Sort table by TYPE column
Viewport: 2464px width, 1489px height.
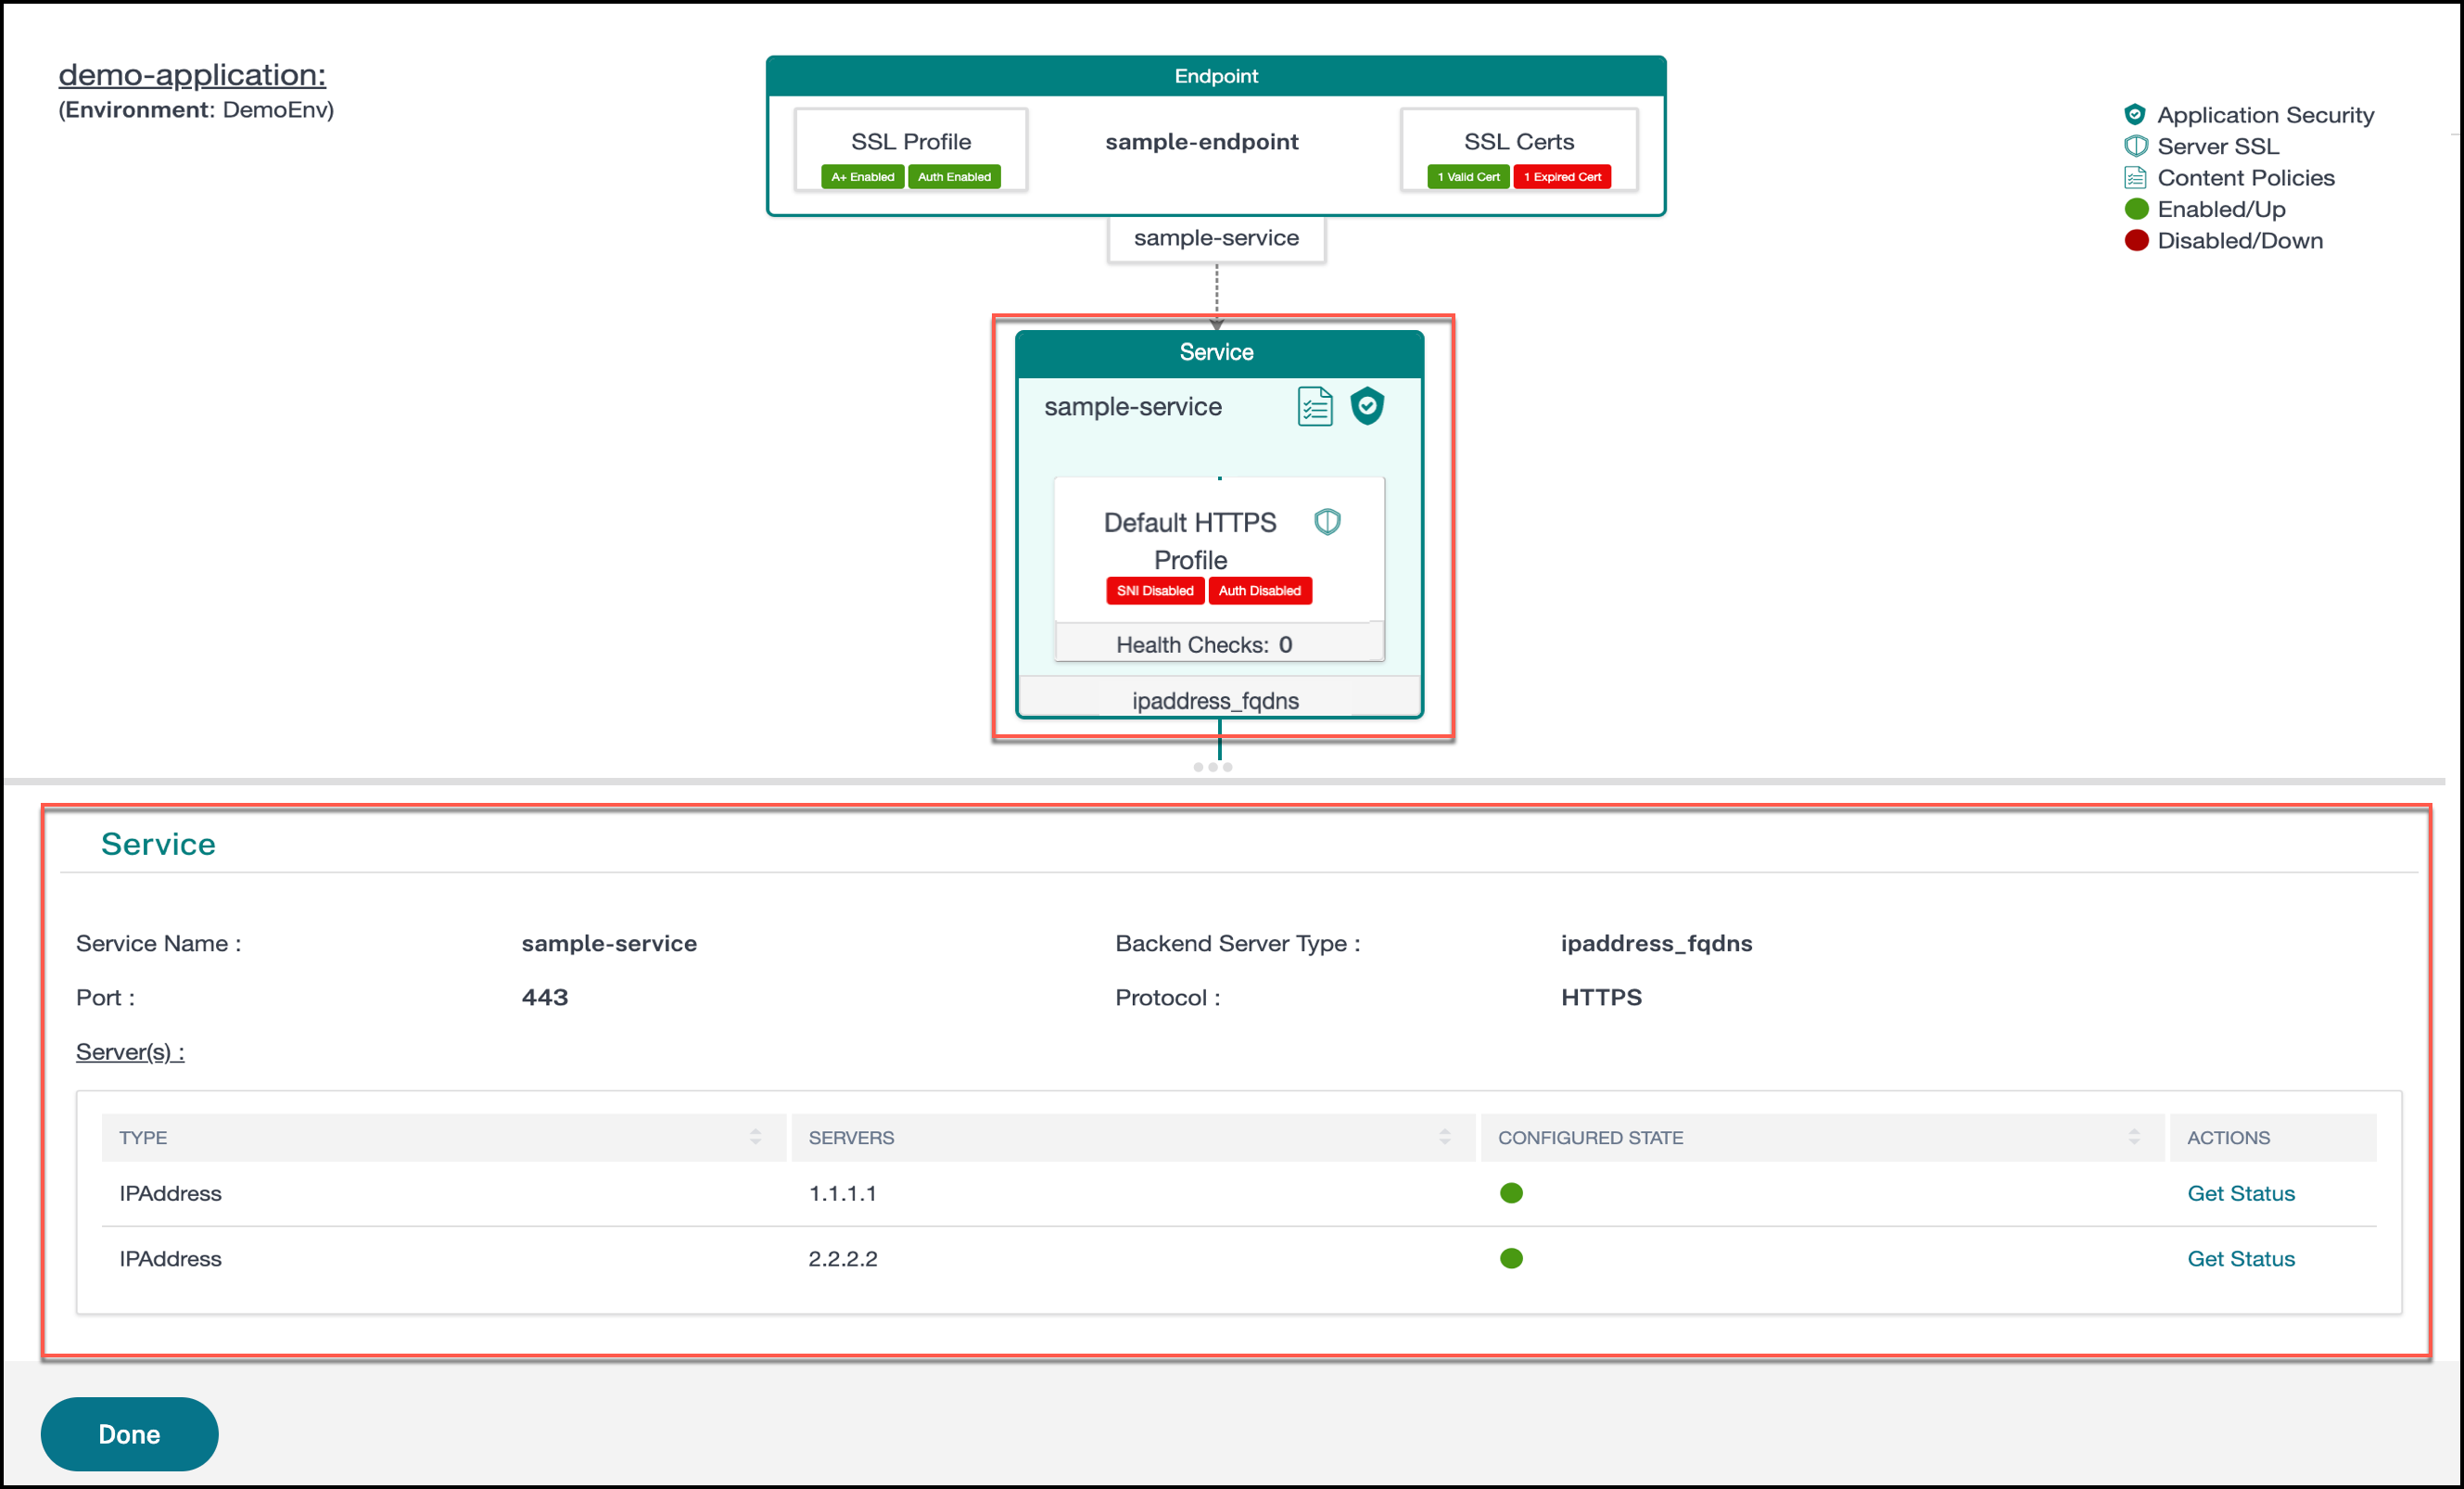point(755,1137)
